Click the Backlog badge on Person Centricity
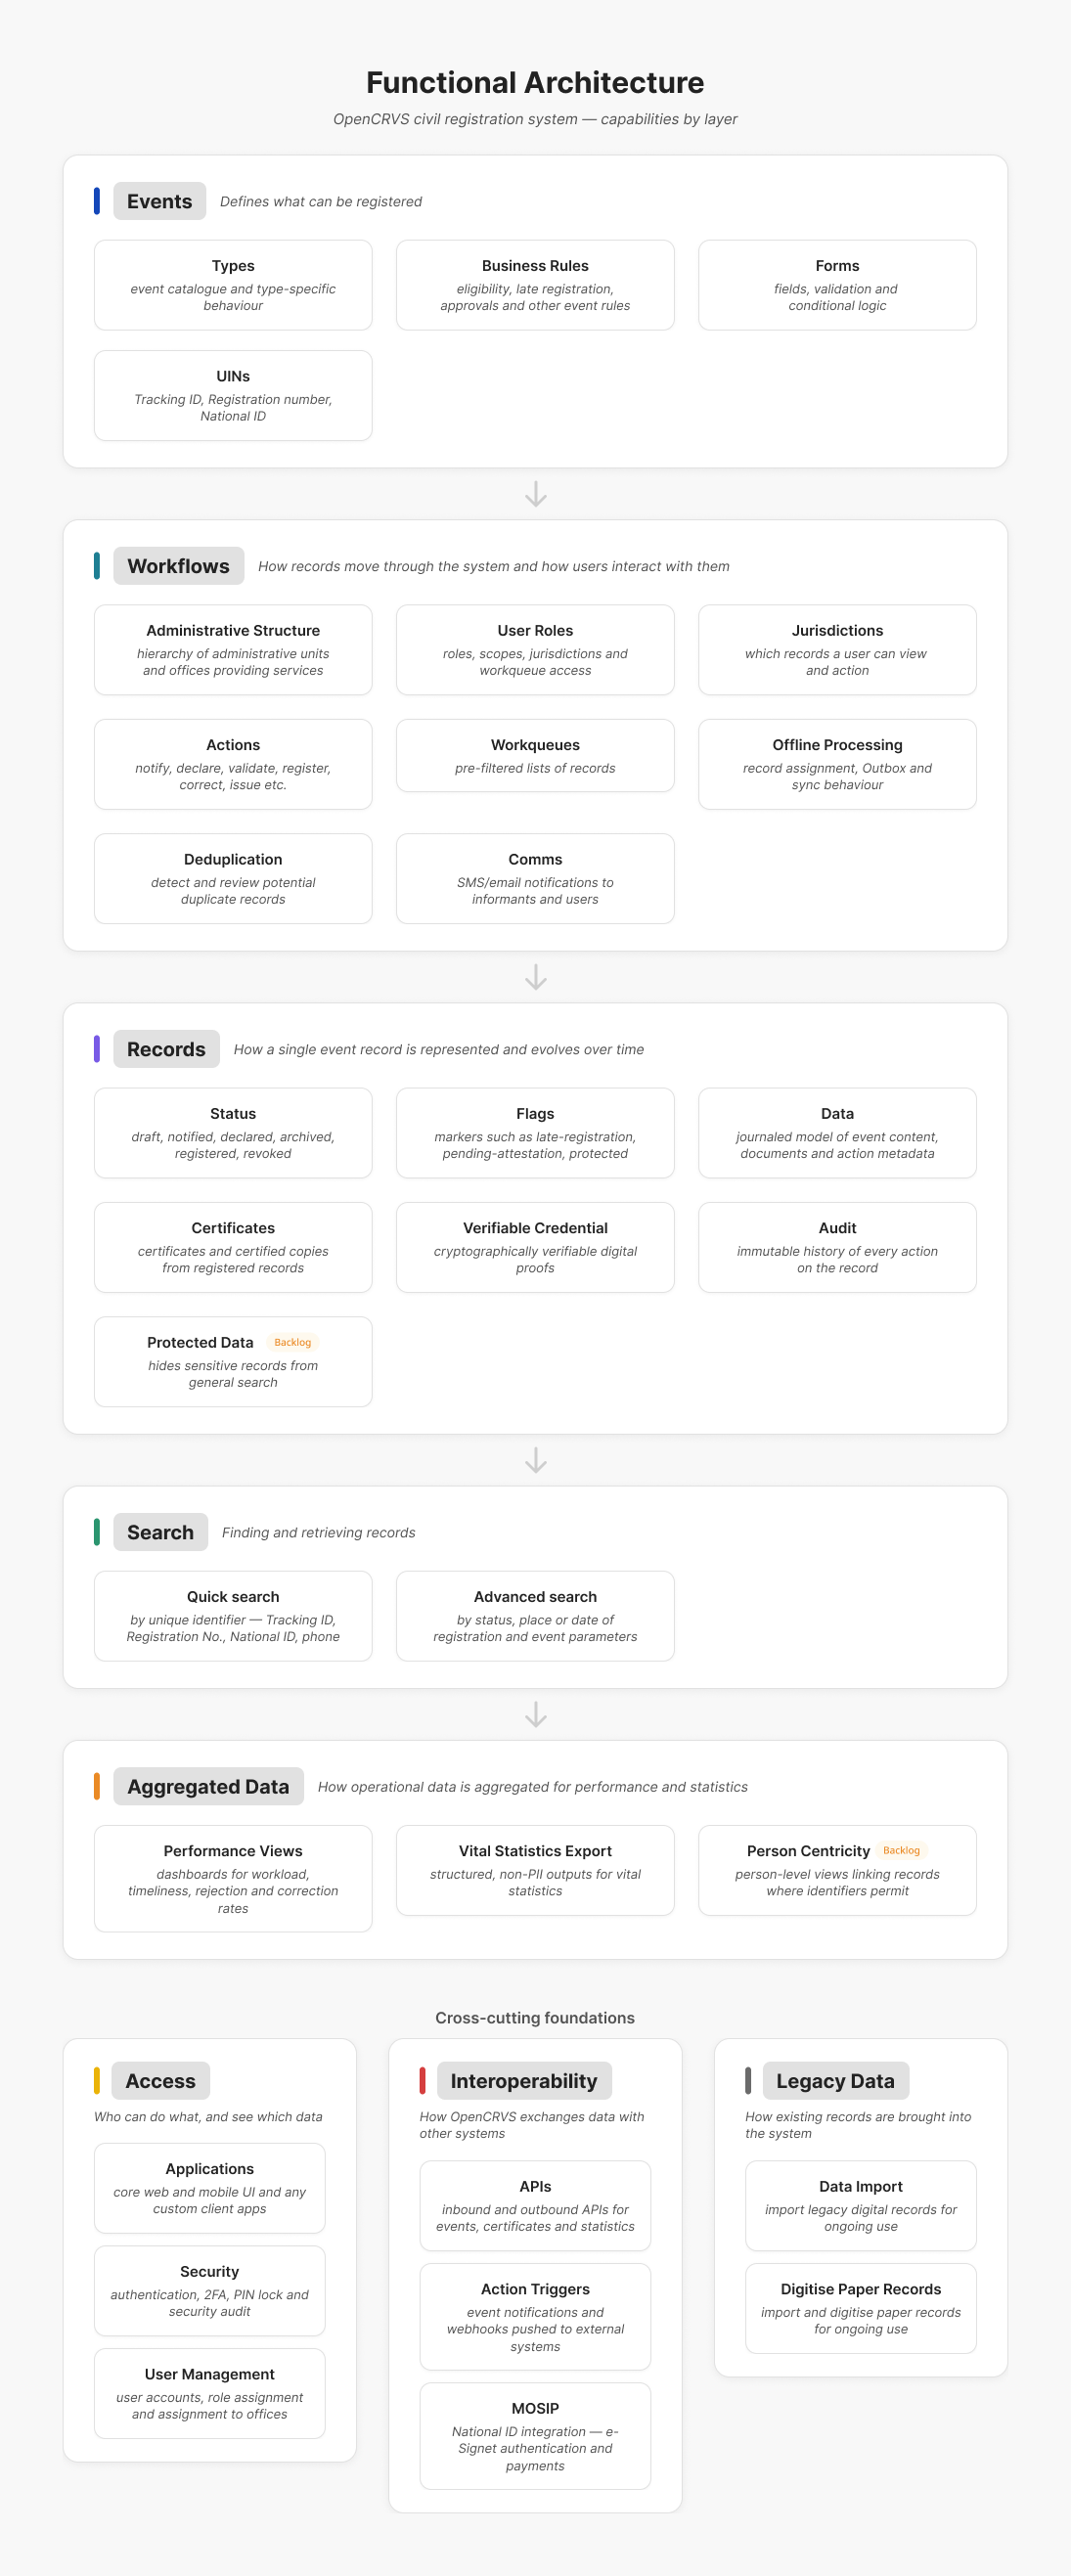This screenshot has height=2576, width=1071. click(x=901, y=1850)
